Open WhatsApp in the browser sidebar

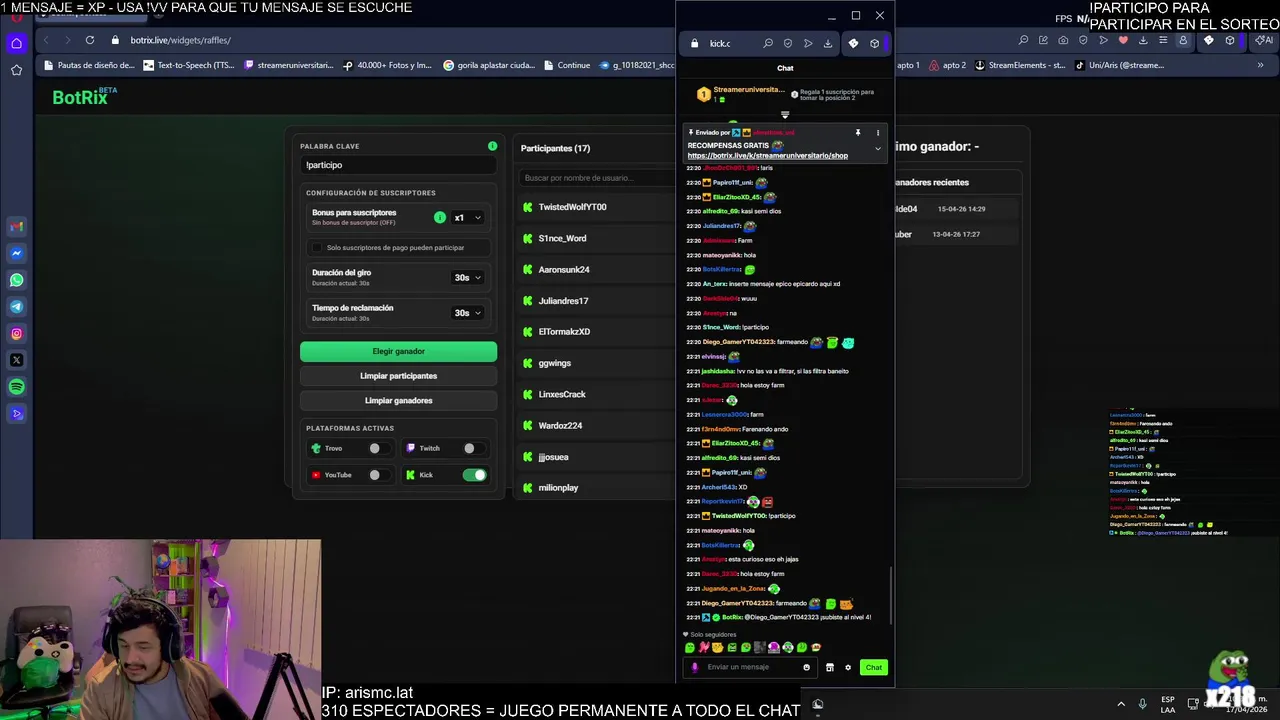coord(16,280)
